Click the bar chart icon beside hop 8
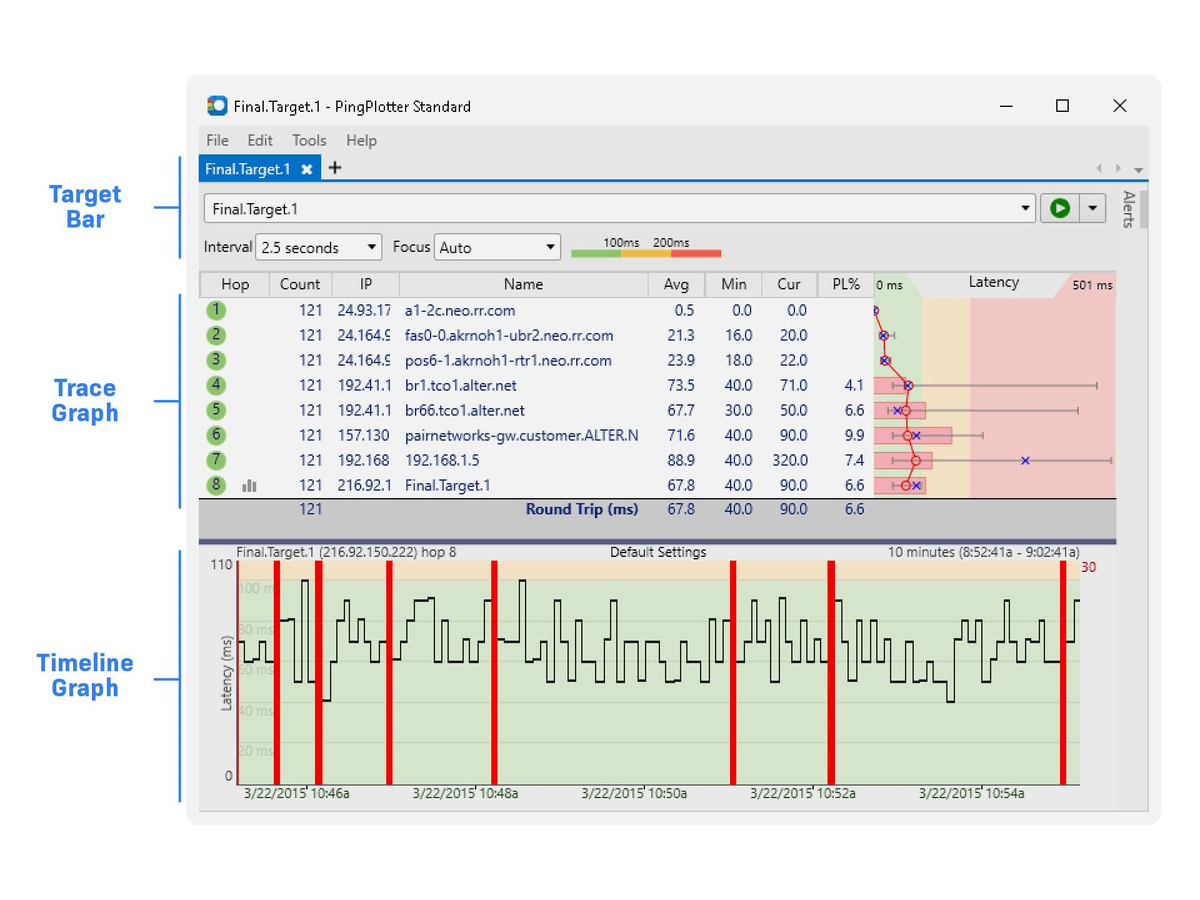 click(248, 485)
